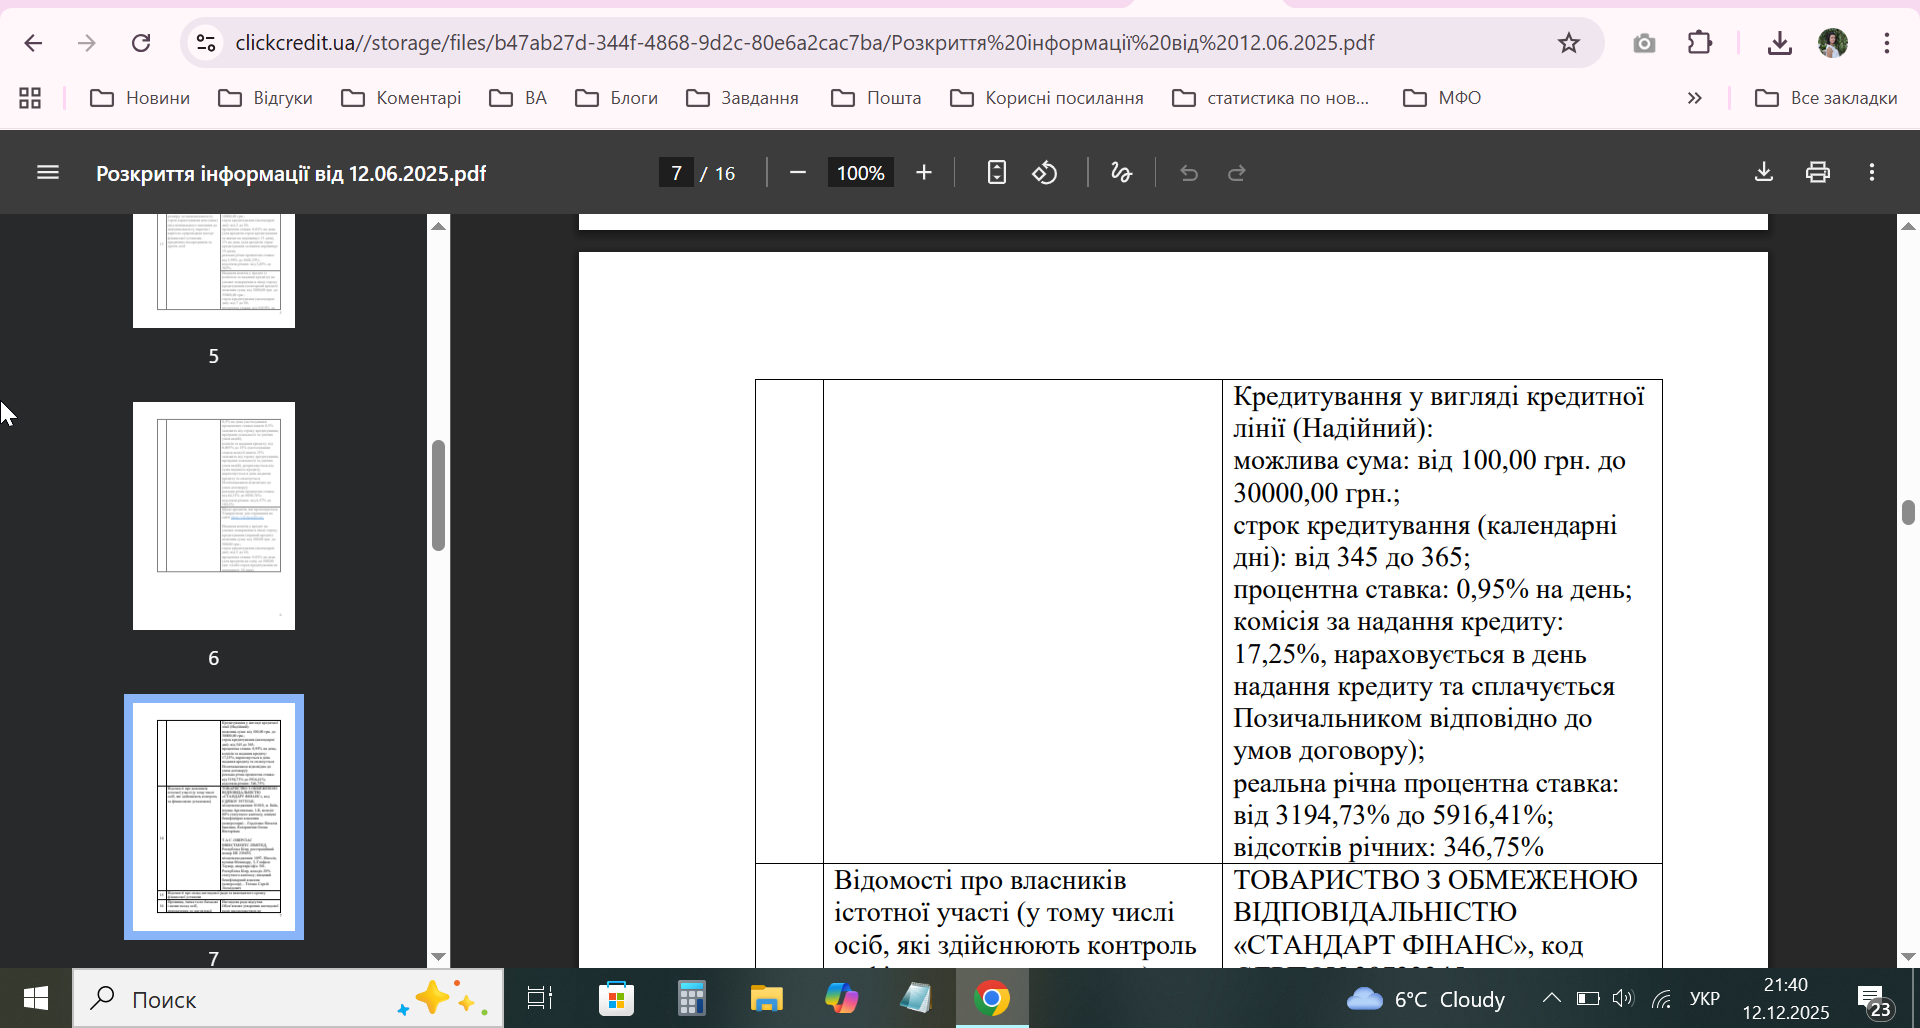1920x1028 pixels.
Task: Edit the zoom percentage field
Action: point(861,173)
